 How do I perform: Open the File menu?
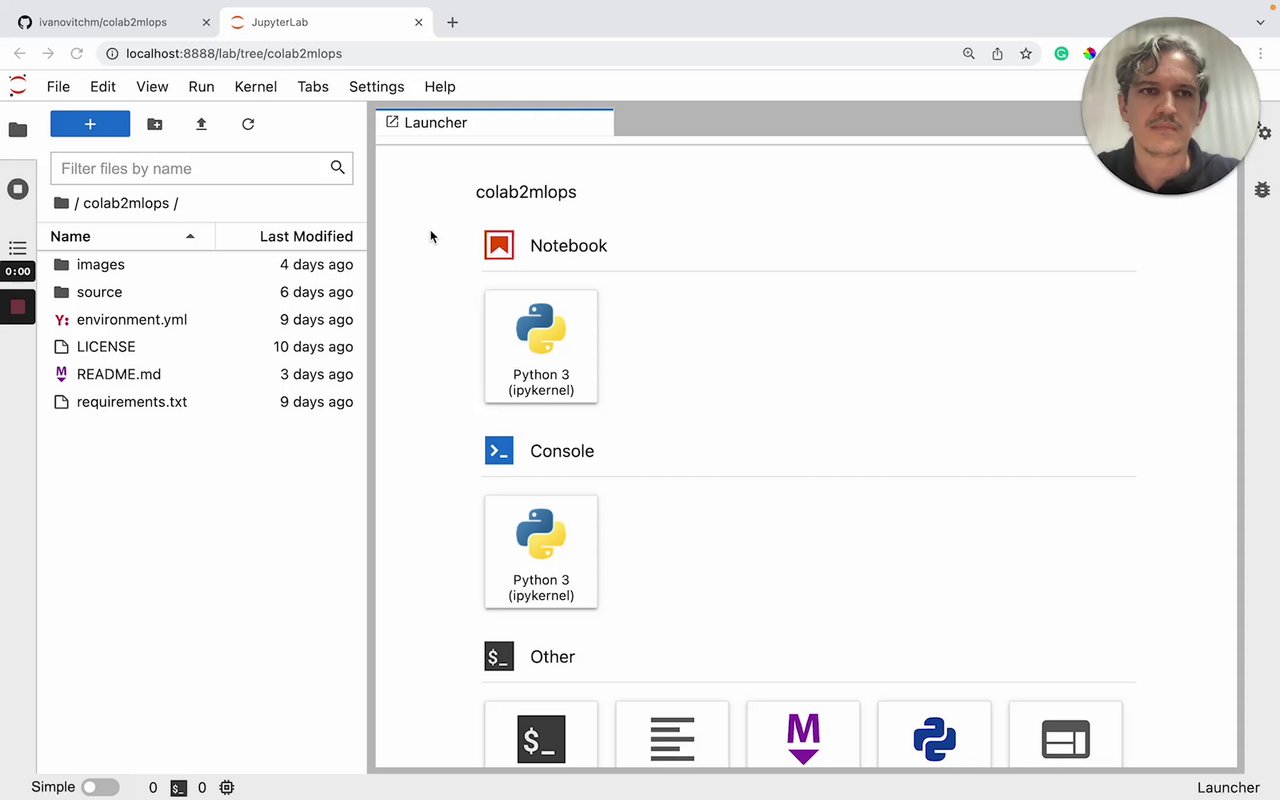(58, 87)
